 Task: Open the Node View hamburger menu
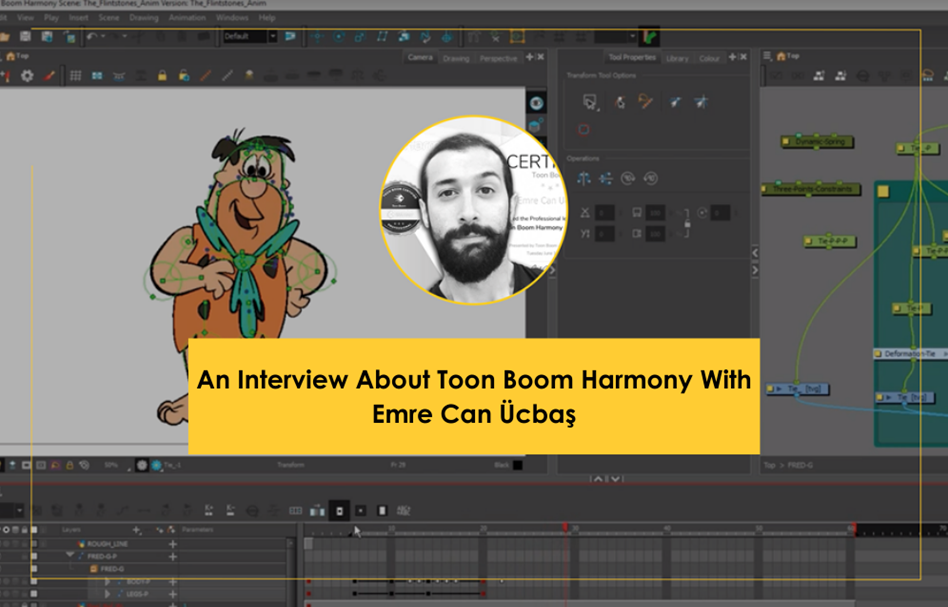click(767, 56)
